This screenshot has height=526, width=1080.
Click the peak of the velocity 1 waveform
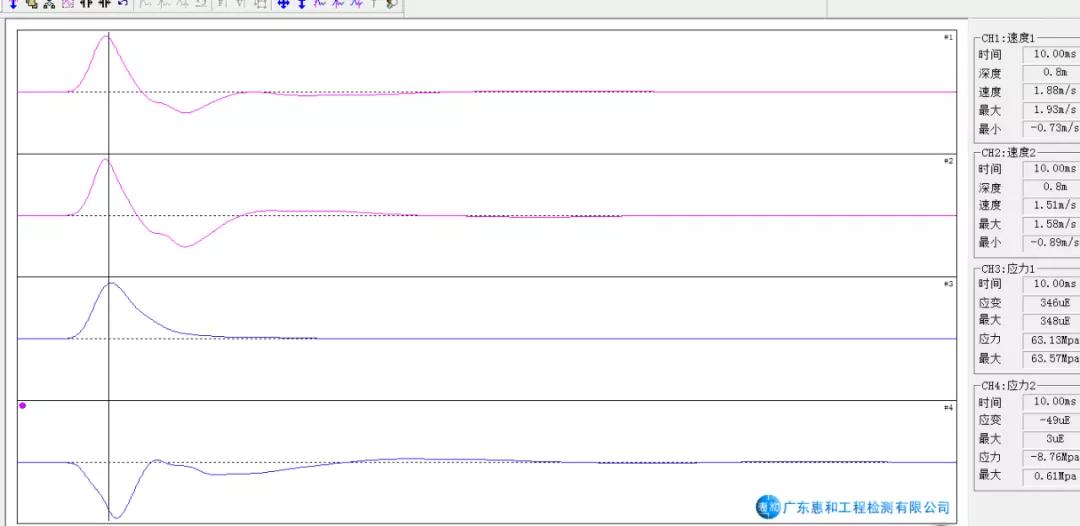click(106, 36)
